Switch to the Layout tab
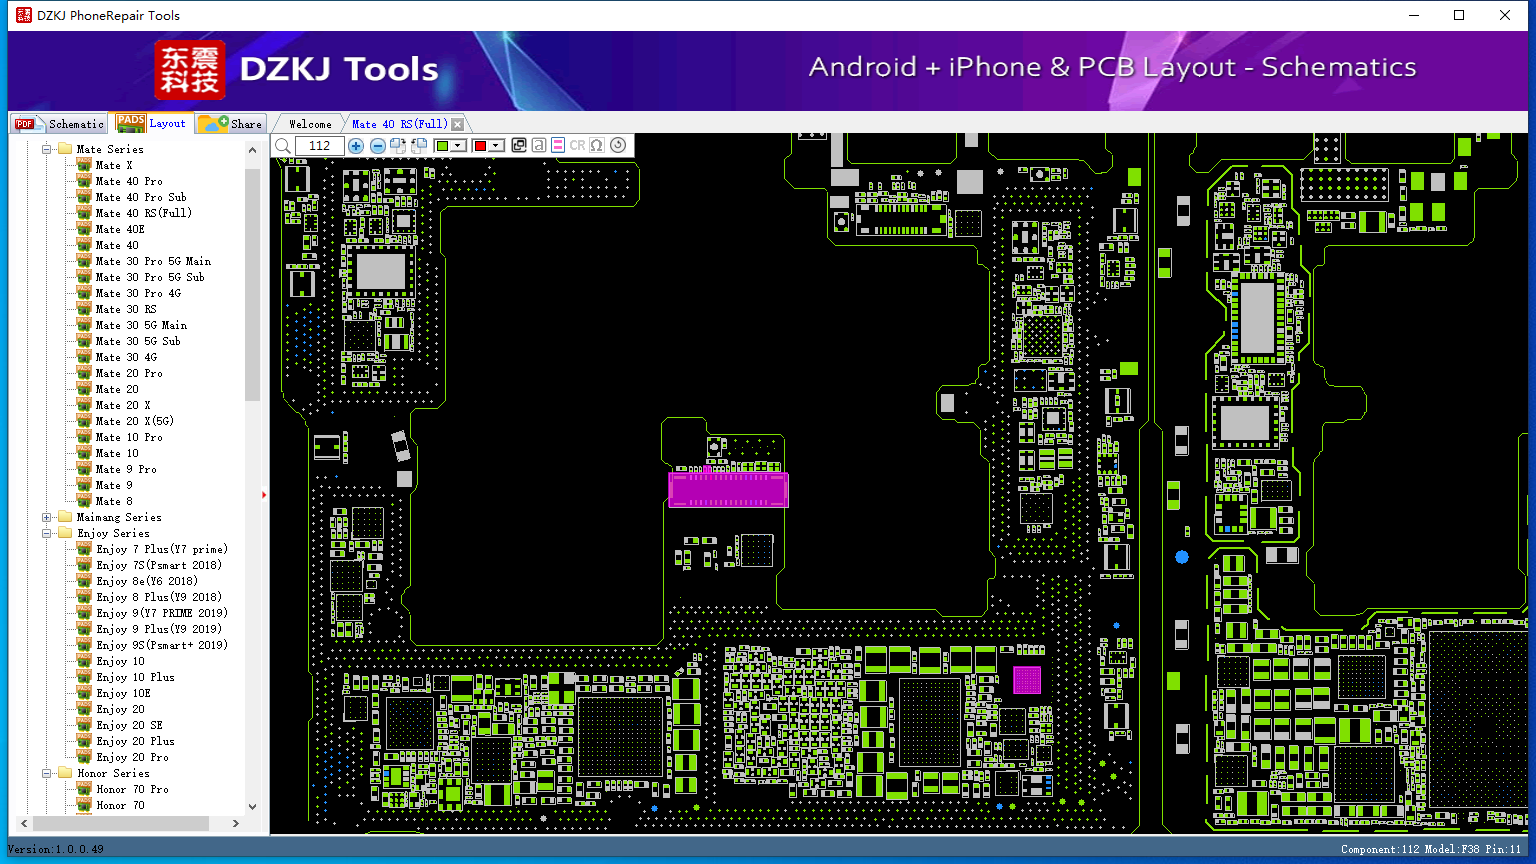1536x864 pixels. [x=152, y=123]
